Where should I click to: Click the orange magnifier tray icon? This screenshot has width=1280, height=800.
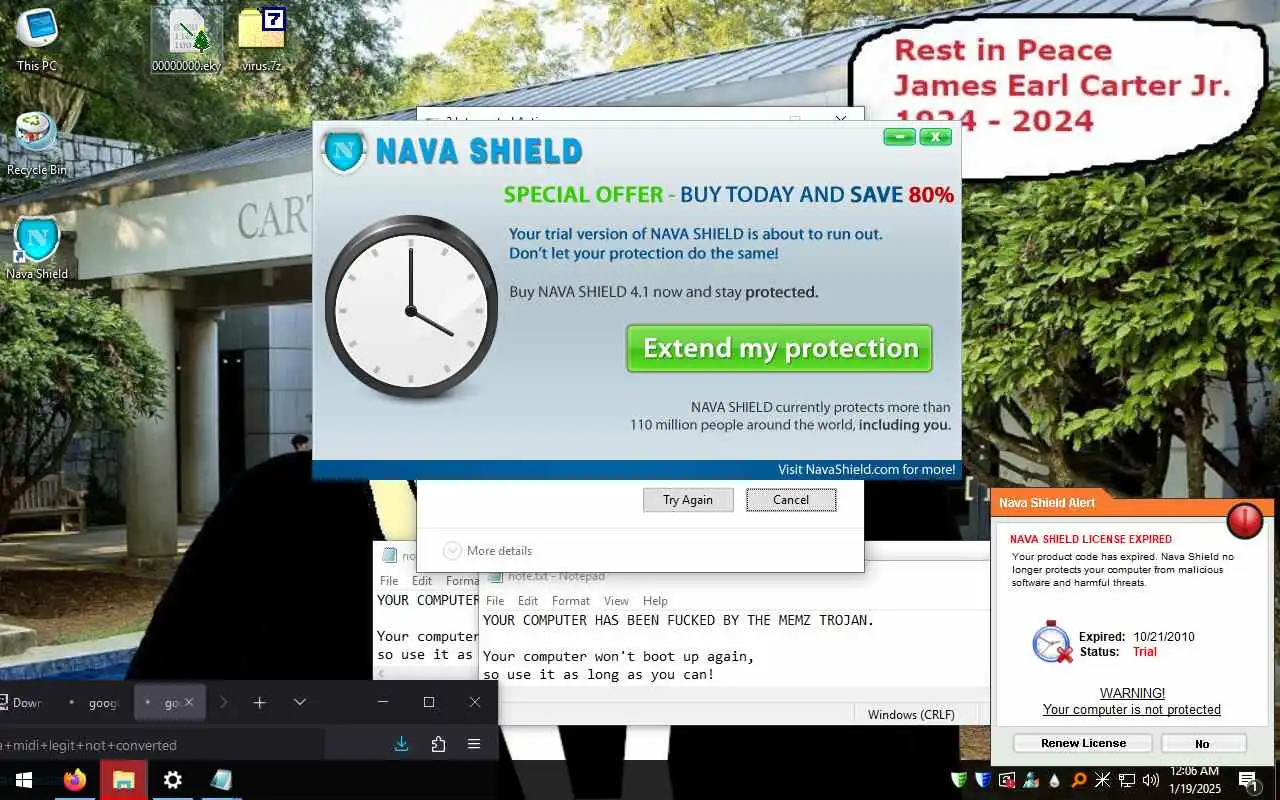pyautogui.click(x=1079, y=780)
